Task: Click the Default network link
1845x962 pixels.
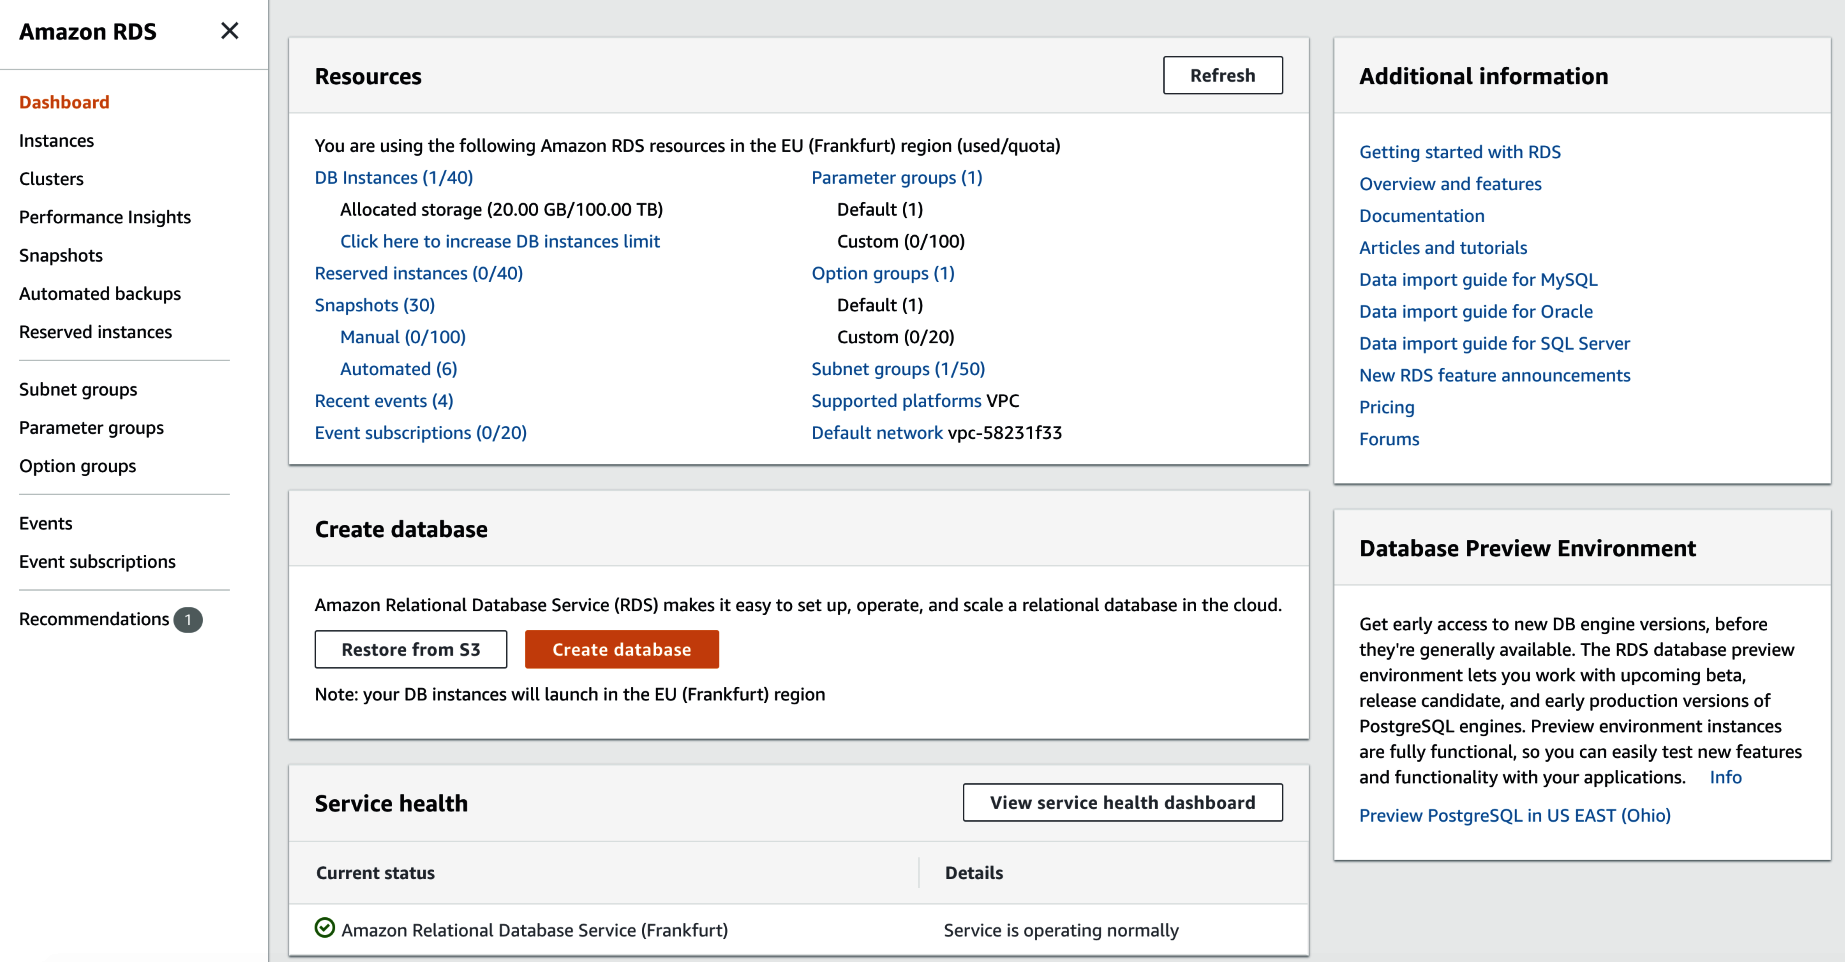Action: [x=876, y=433]
